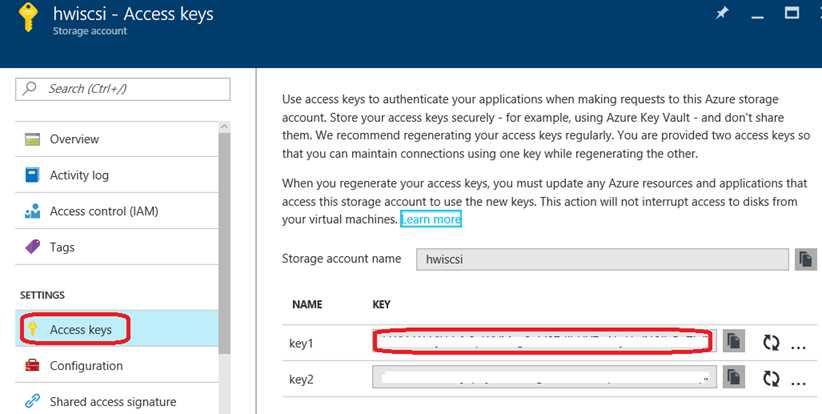Maximize the Access keys blade
822x414 pixels.
[792, 13]
